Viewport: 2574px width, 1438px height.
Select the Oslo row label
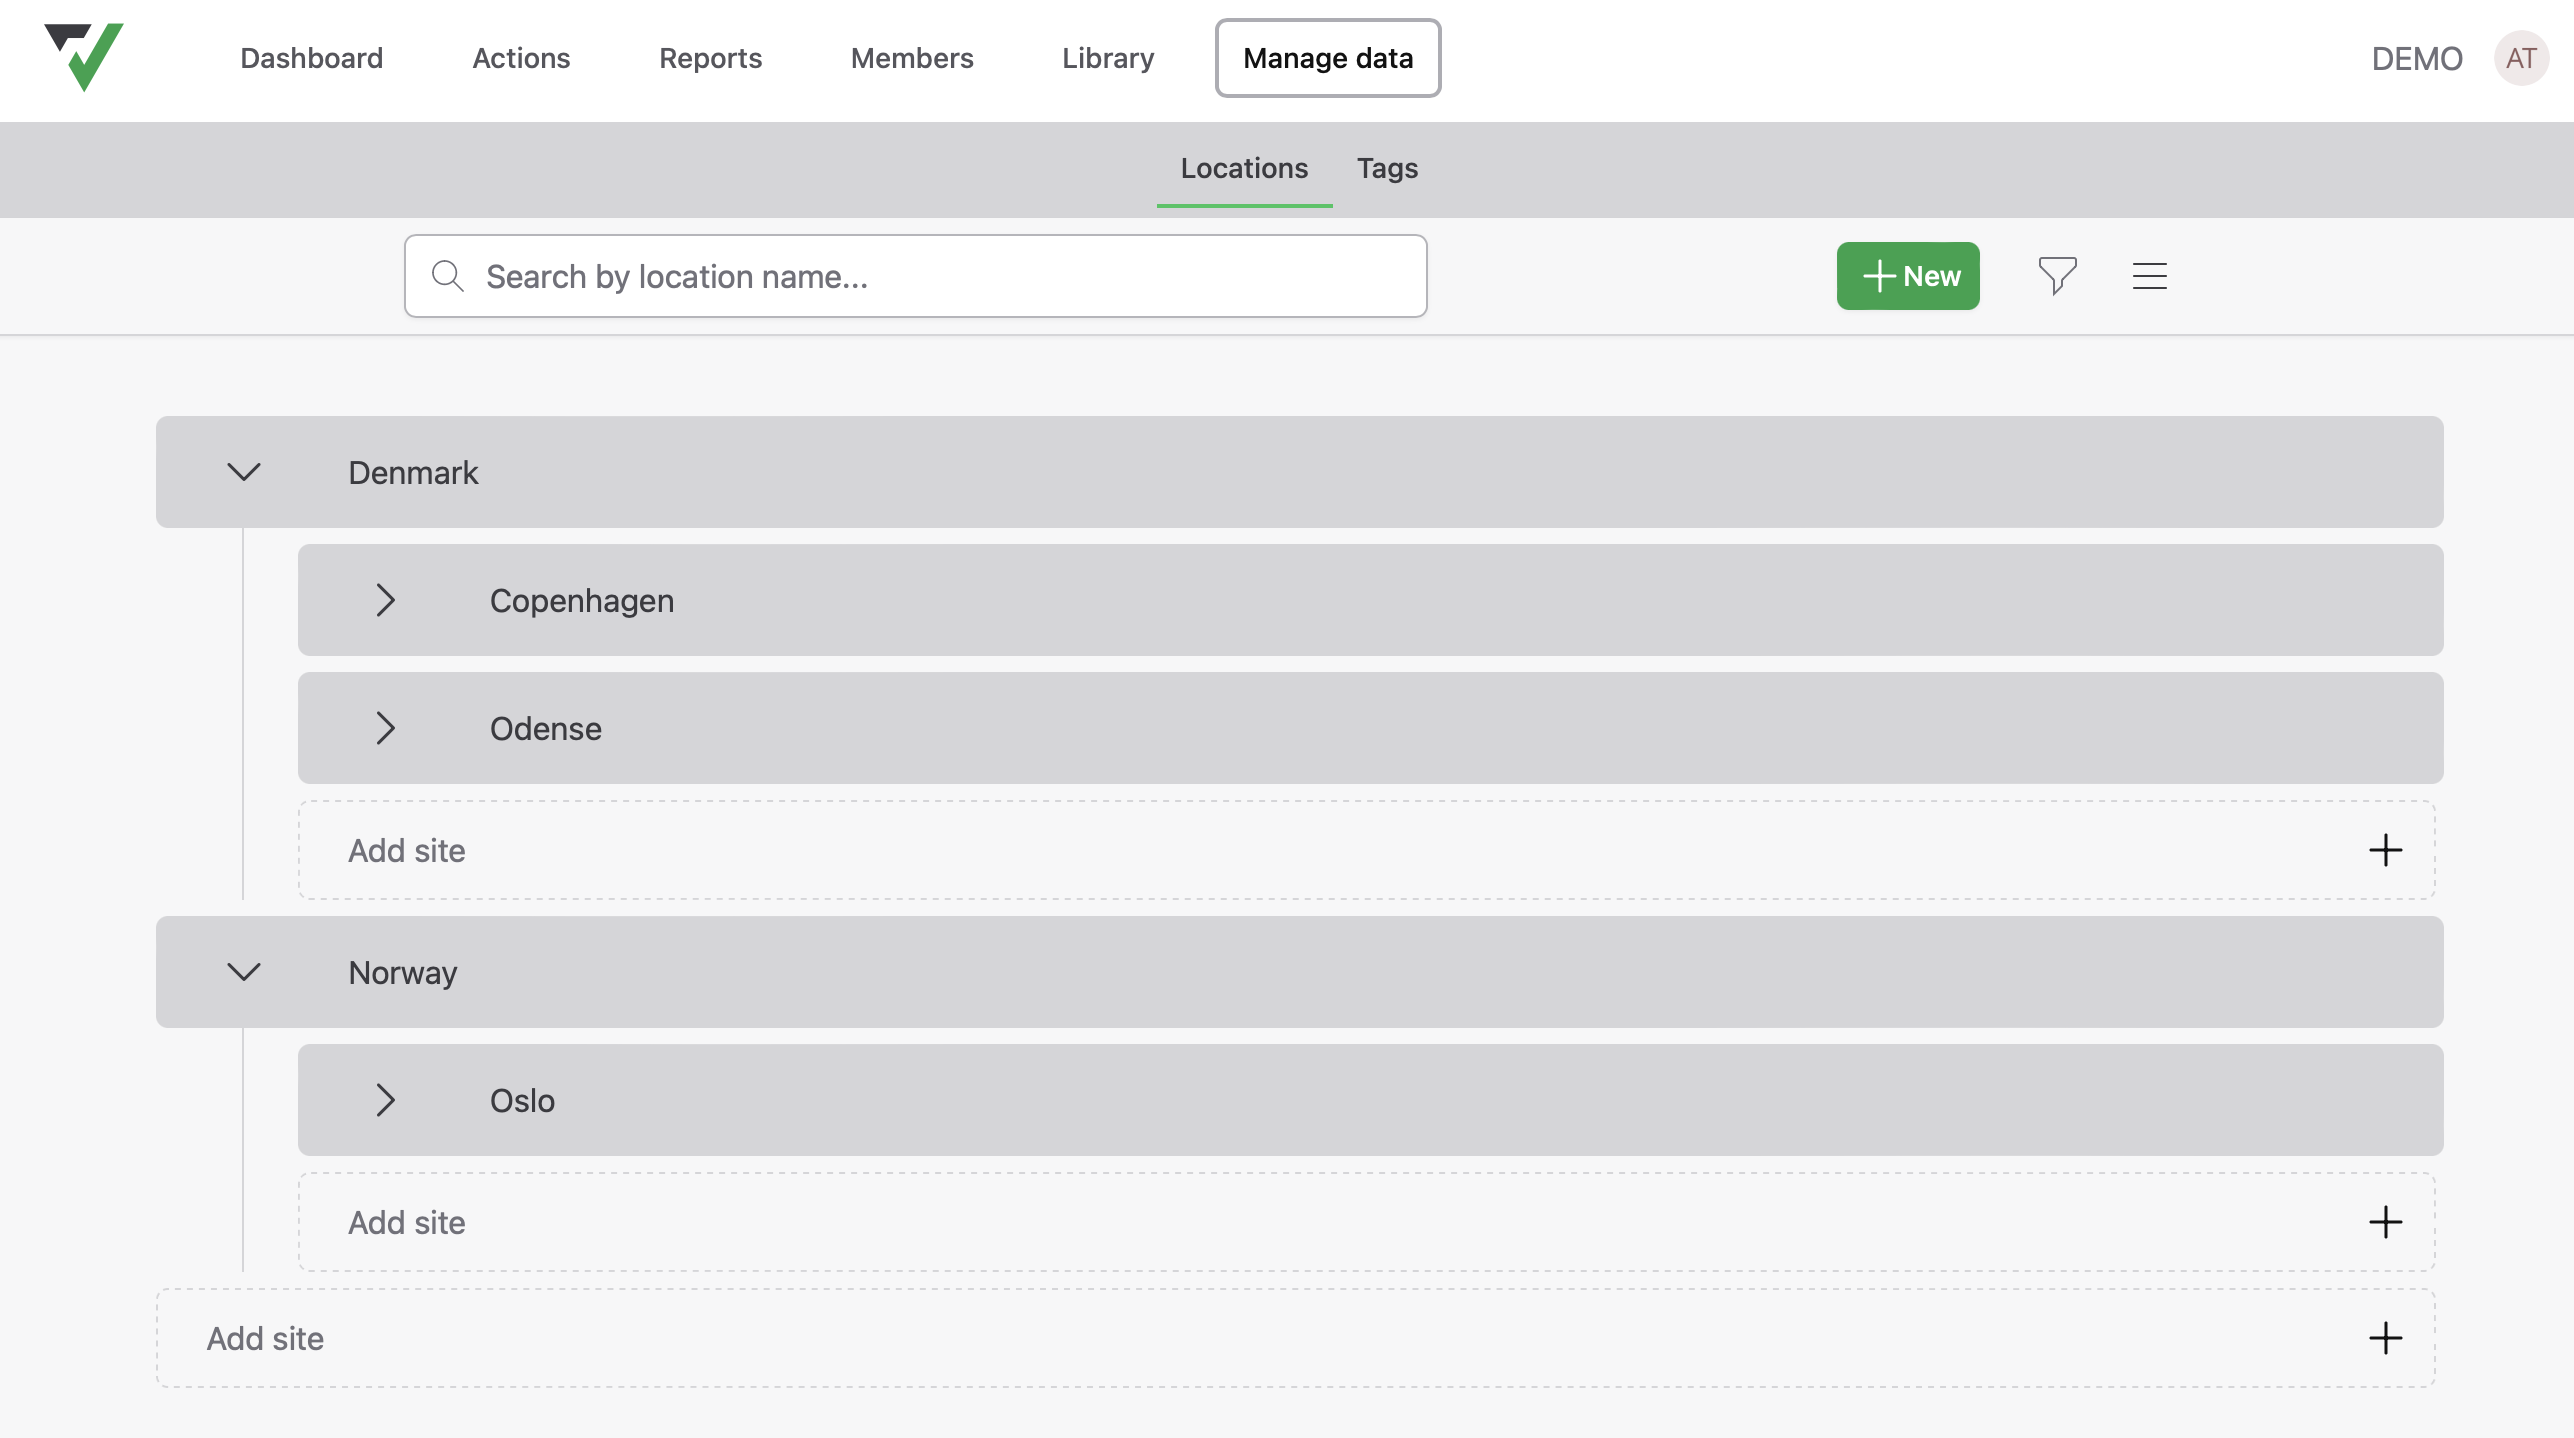(522, 1100)
